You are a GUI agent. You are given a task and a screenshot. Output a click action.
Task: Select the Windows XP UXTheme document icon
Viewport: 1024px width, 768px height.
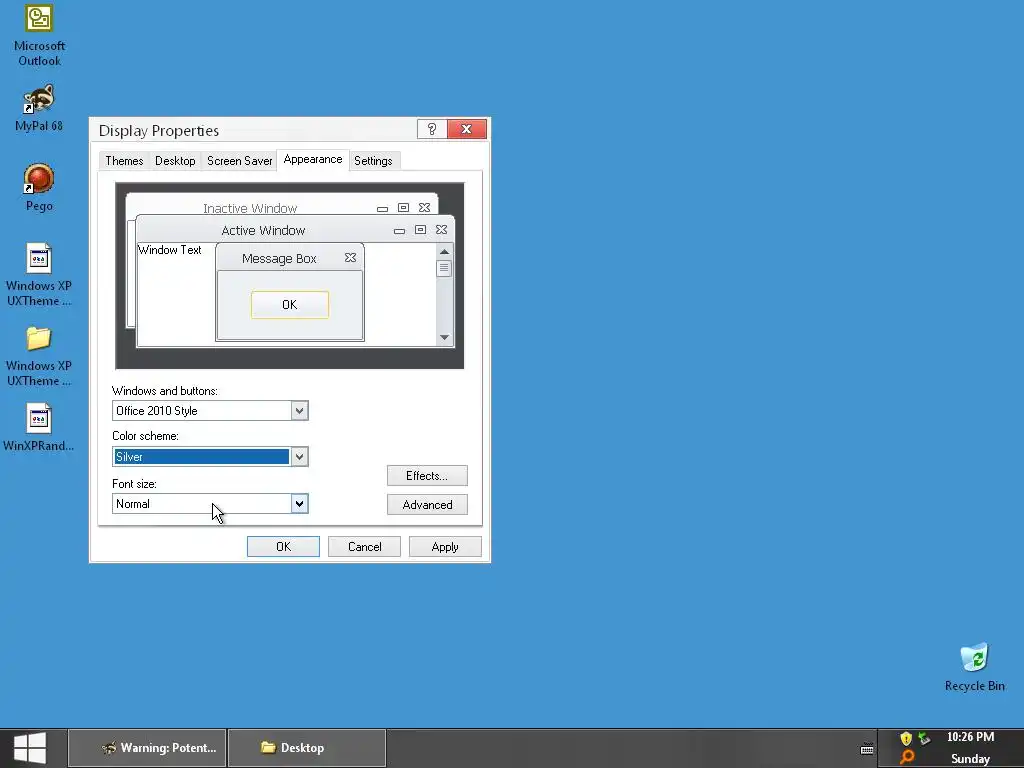coord(39,274)
